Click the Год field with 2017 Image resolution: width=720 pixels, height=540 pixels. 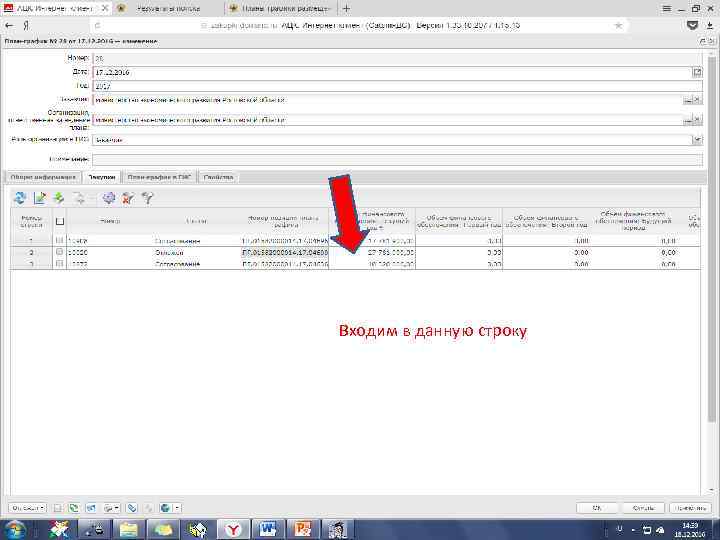[397, 86]
